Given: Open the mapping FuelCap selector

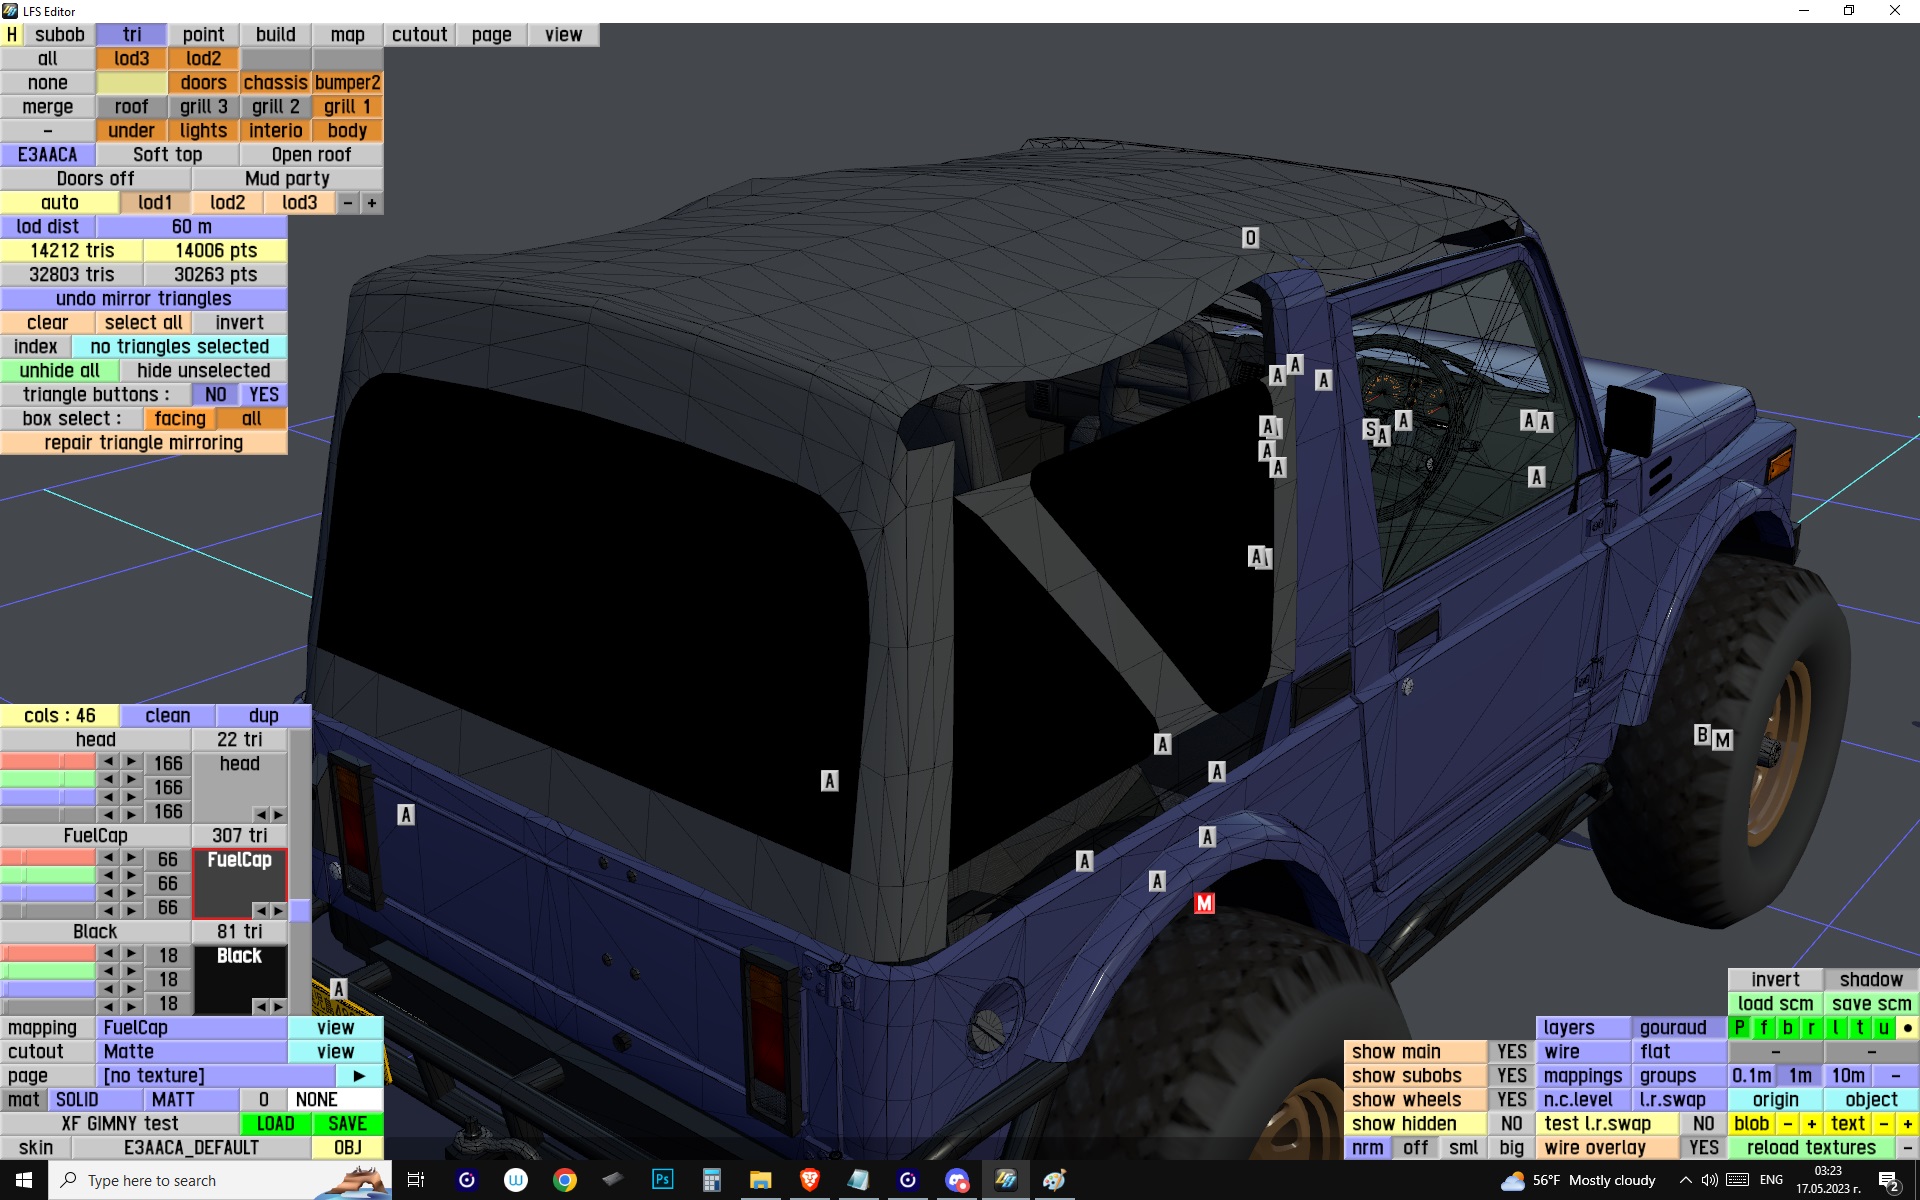Looking at the screenshot, I should coord(193,1027).
